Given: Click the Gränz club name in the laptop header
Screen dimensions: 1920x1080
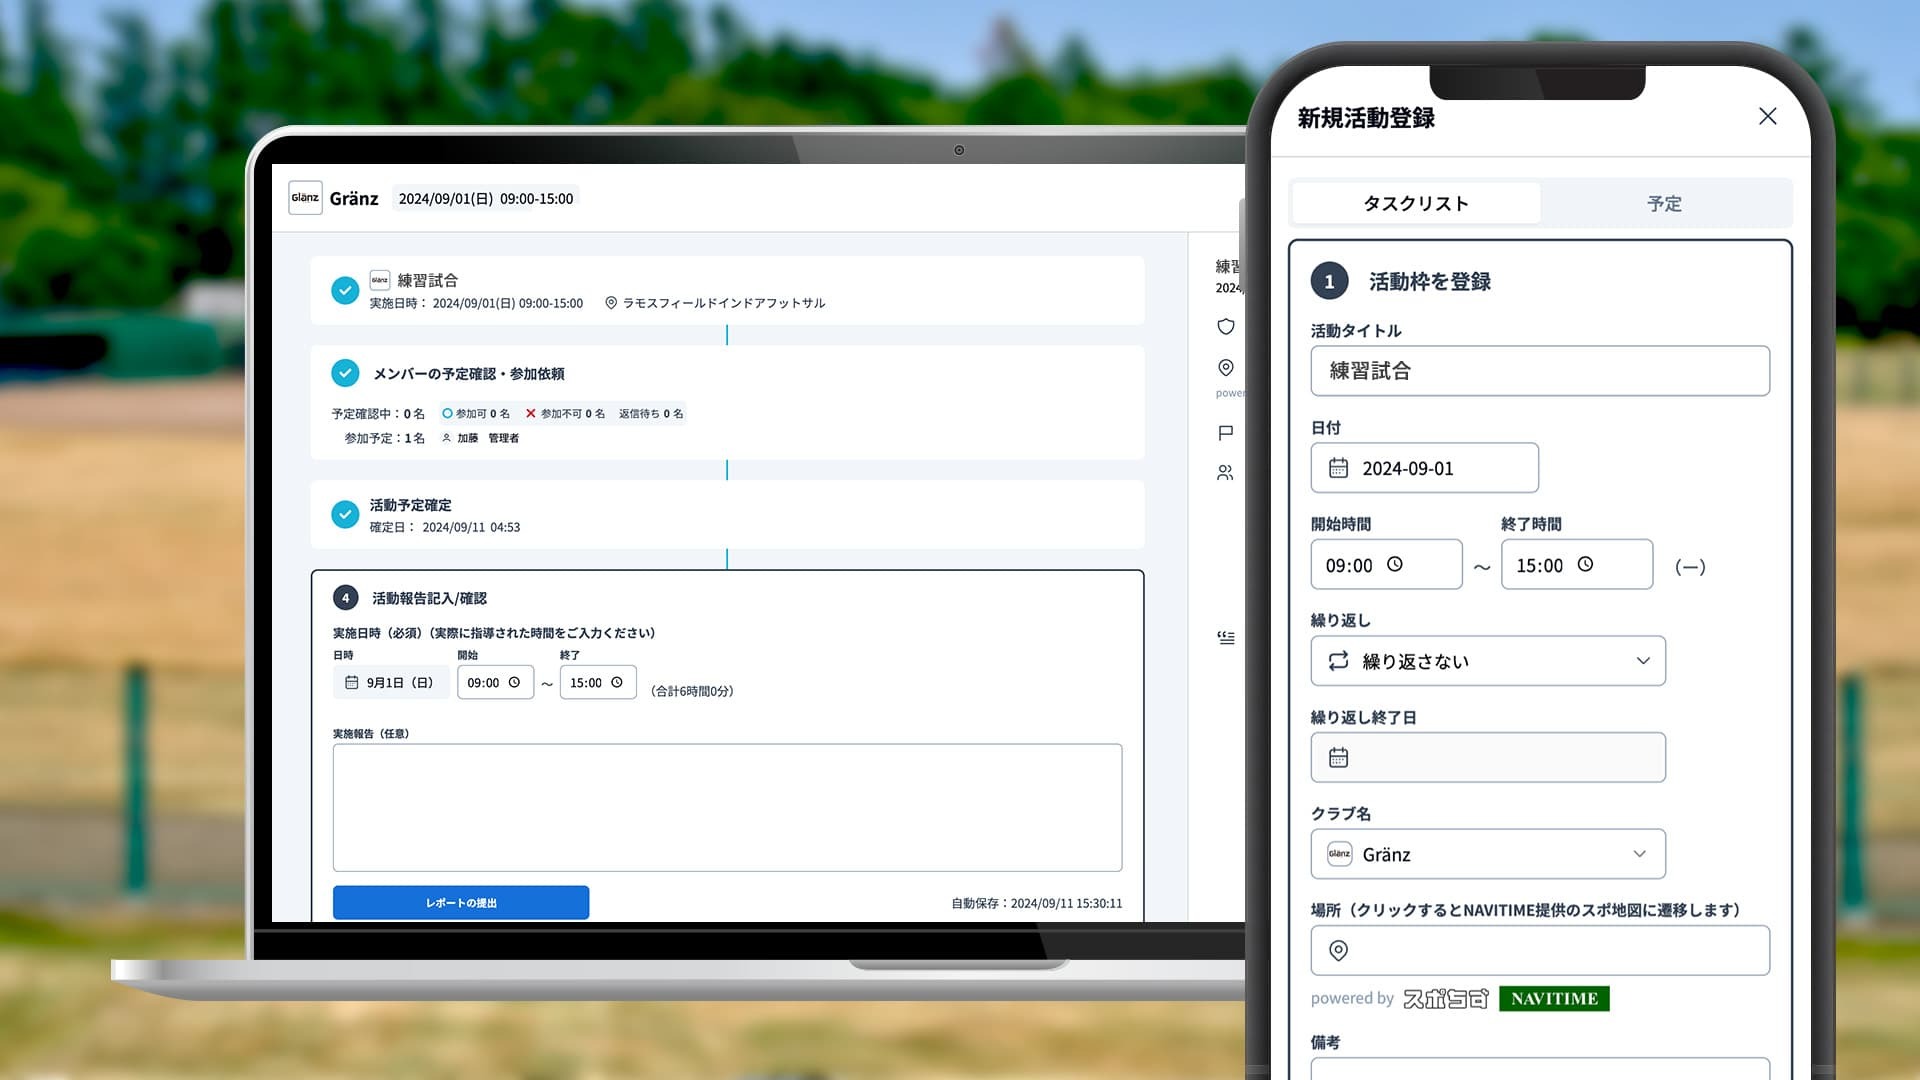Looking at the screenshot, I should [354, 199].
